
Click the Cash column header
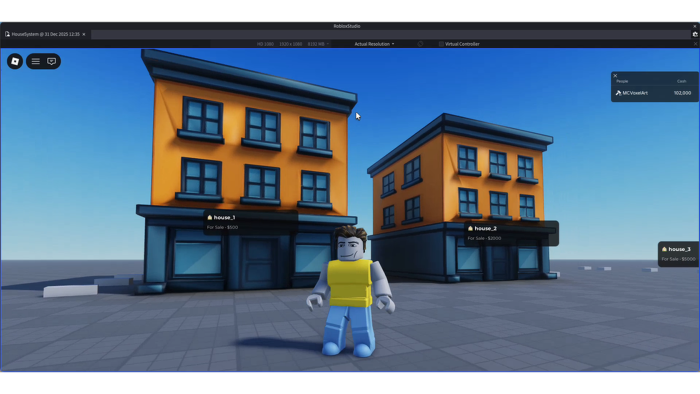tap(681, 81)
